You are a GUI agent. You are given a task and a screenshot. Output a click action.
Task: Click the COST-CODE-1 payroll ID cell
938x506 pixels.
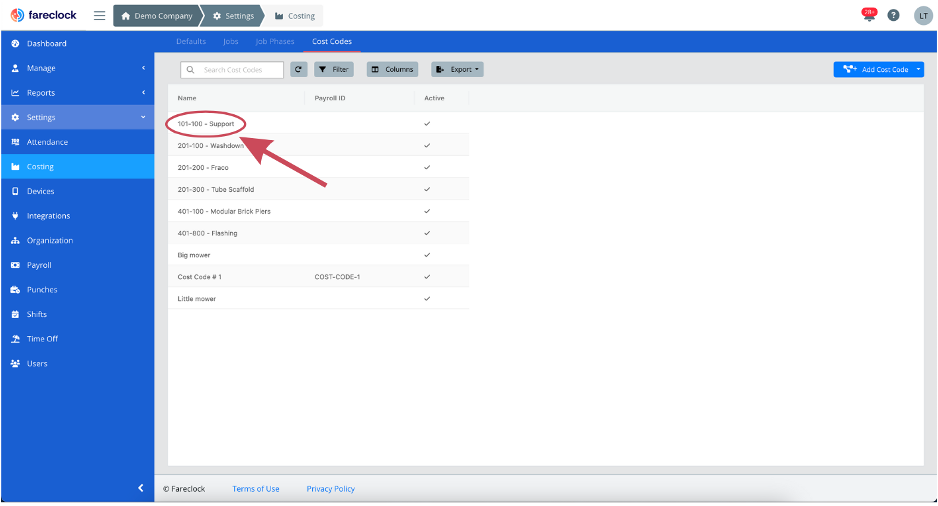click(x=337, y=277)
